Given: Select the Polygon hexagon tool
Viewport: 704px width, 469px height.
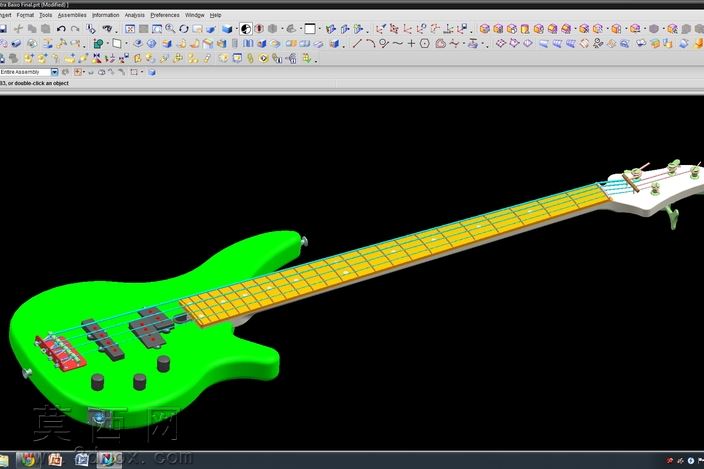Looking at the screenshot, I should (425, 44).
